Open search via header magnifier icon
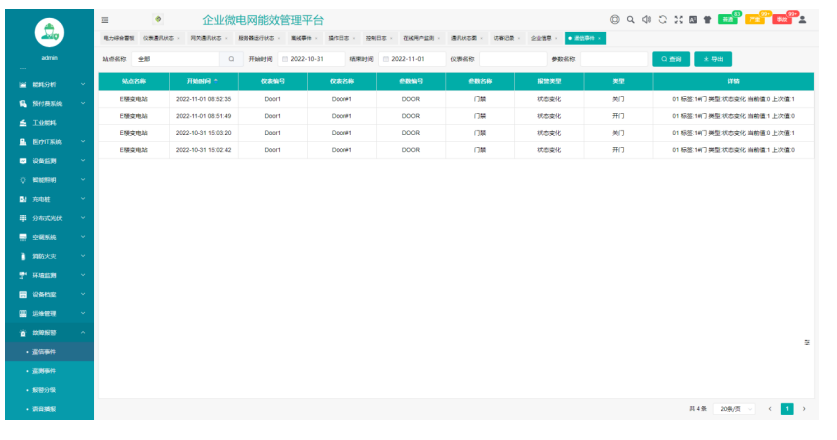 630,20
